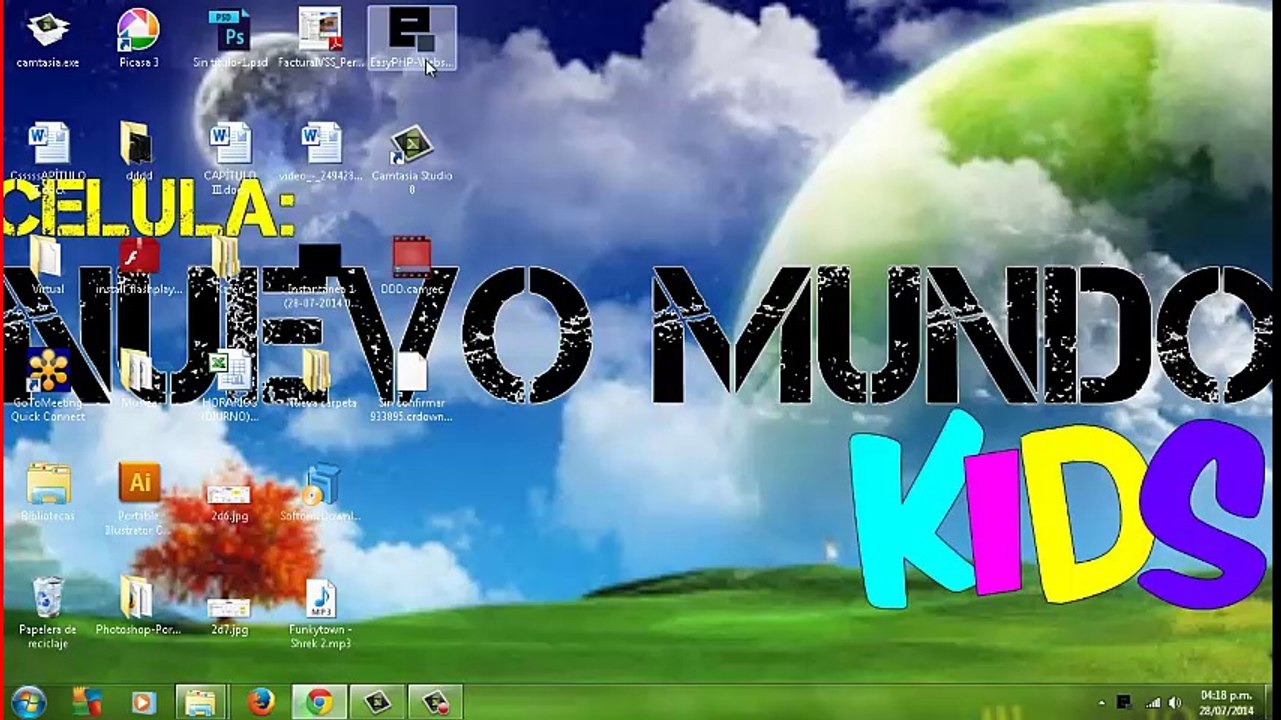This screenshot has height=720, width=1281.
Task: Open Windows Explorer from the taskbar
Action: (201, 702)
